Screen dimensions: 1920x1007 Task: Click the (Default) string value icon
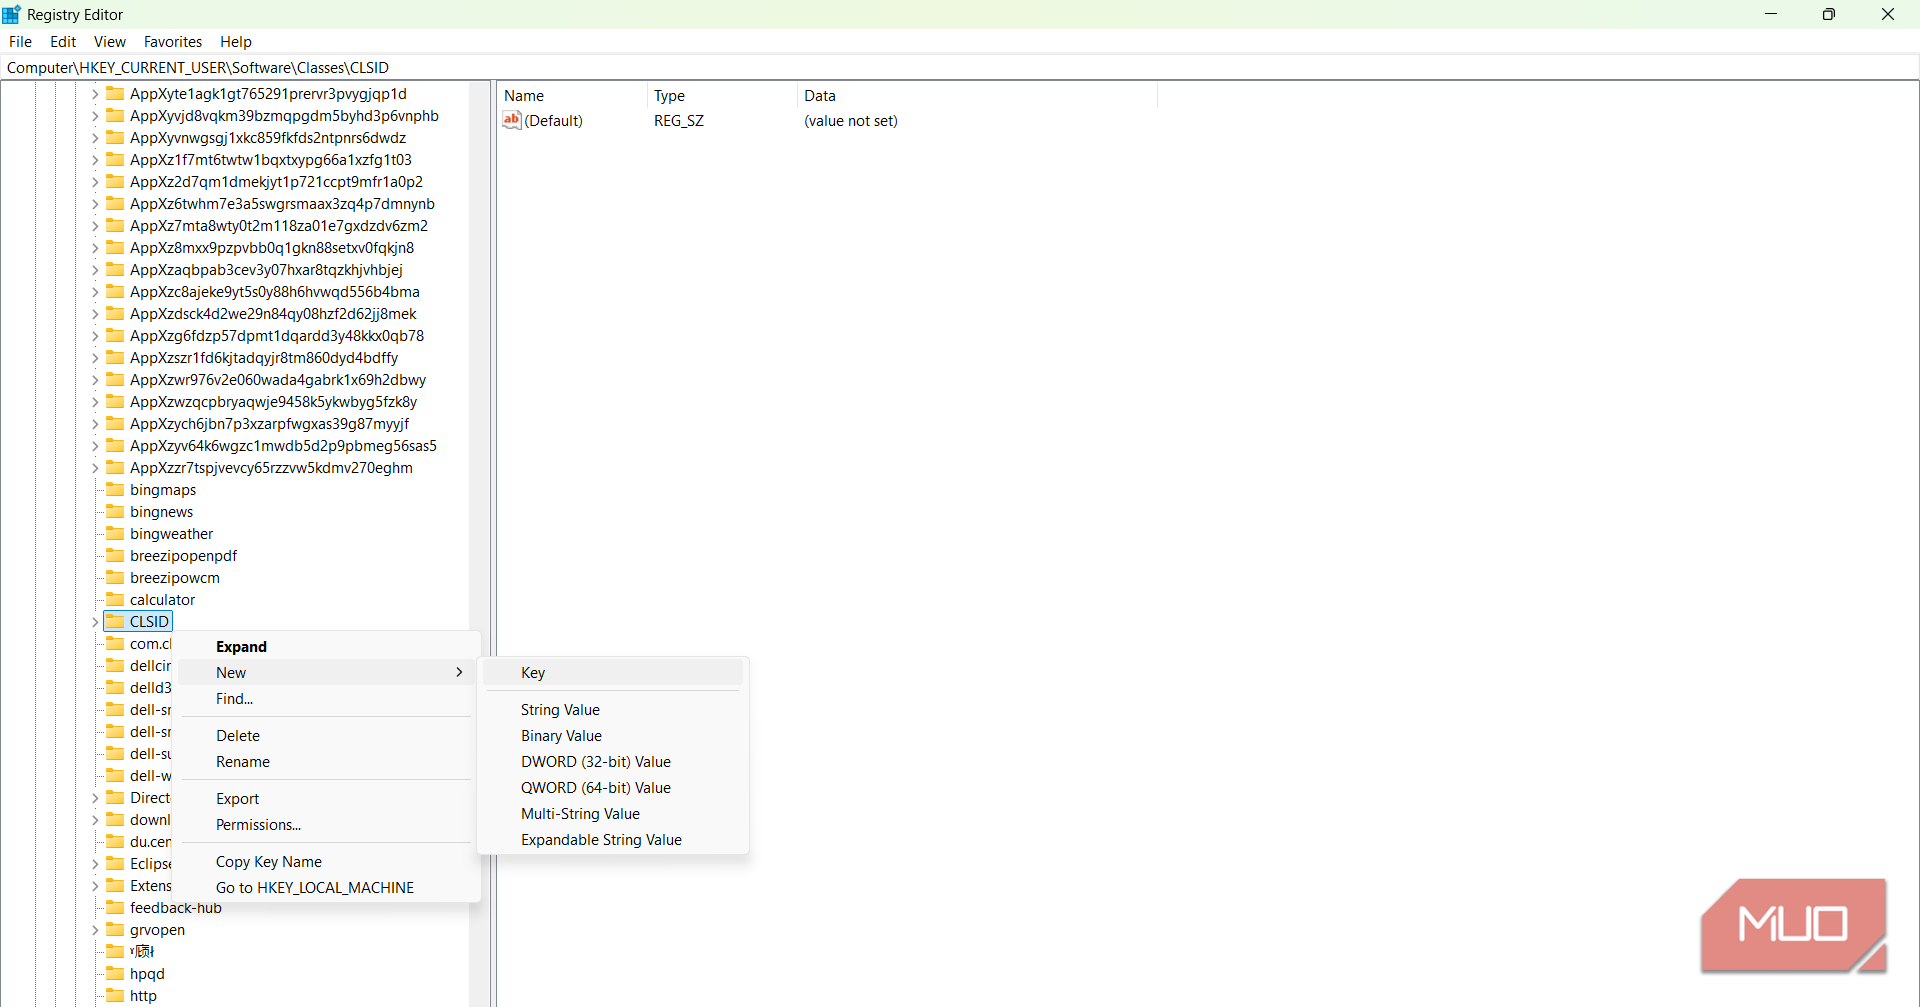(512, 120)
